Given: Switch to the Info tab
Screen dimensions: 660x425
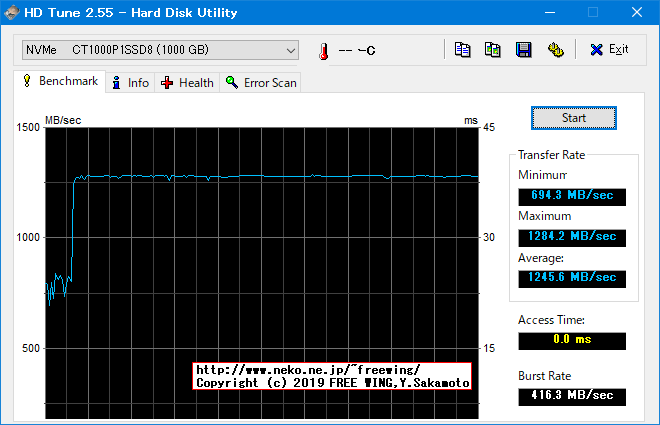Looking at the screenshot, I should [130, 82].
